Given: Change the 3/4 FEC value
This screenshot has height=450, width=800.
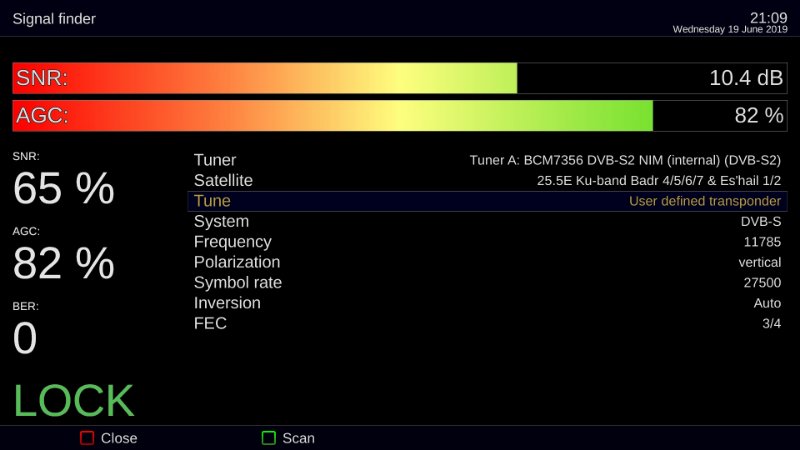Looking at the screenshot, I should click(771, 323).
